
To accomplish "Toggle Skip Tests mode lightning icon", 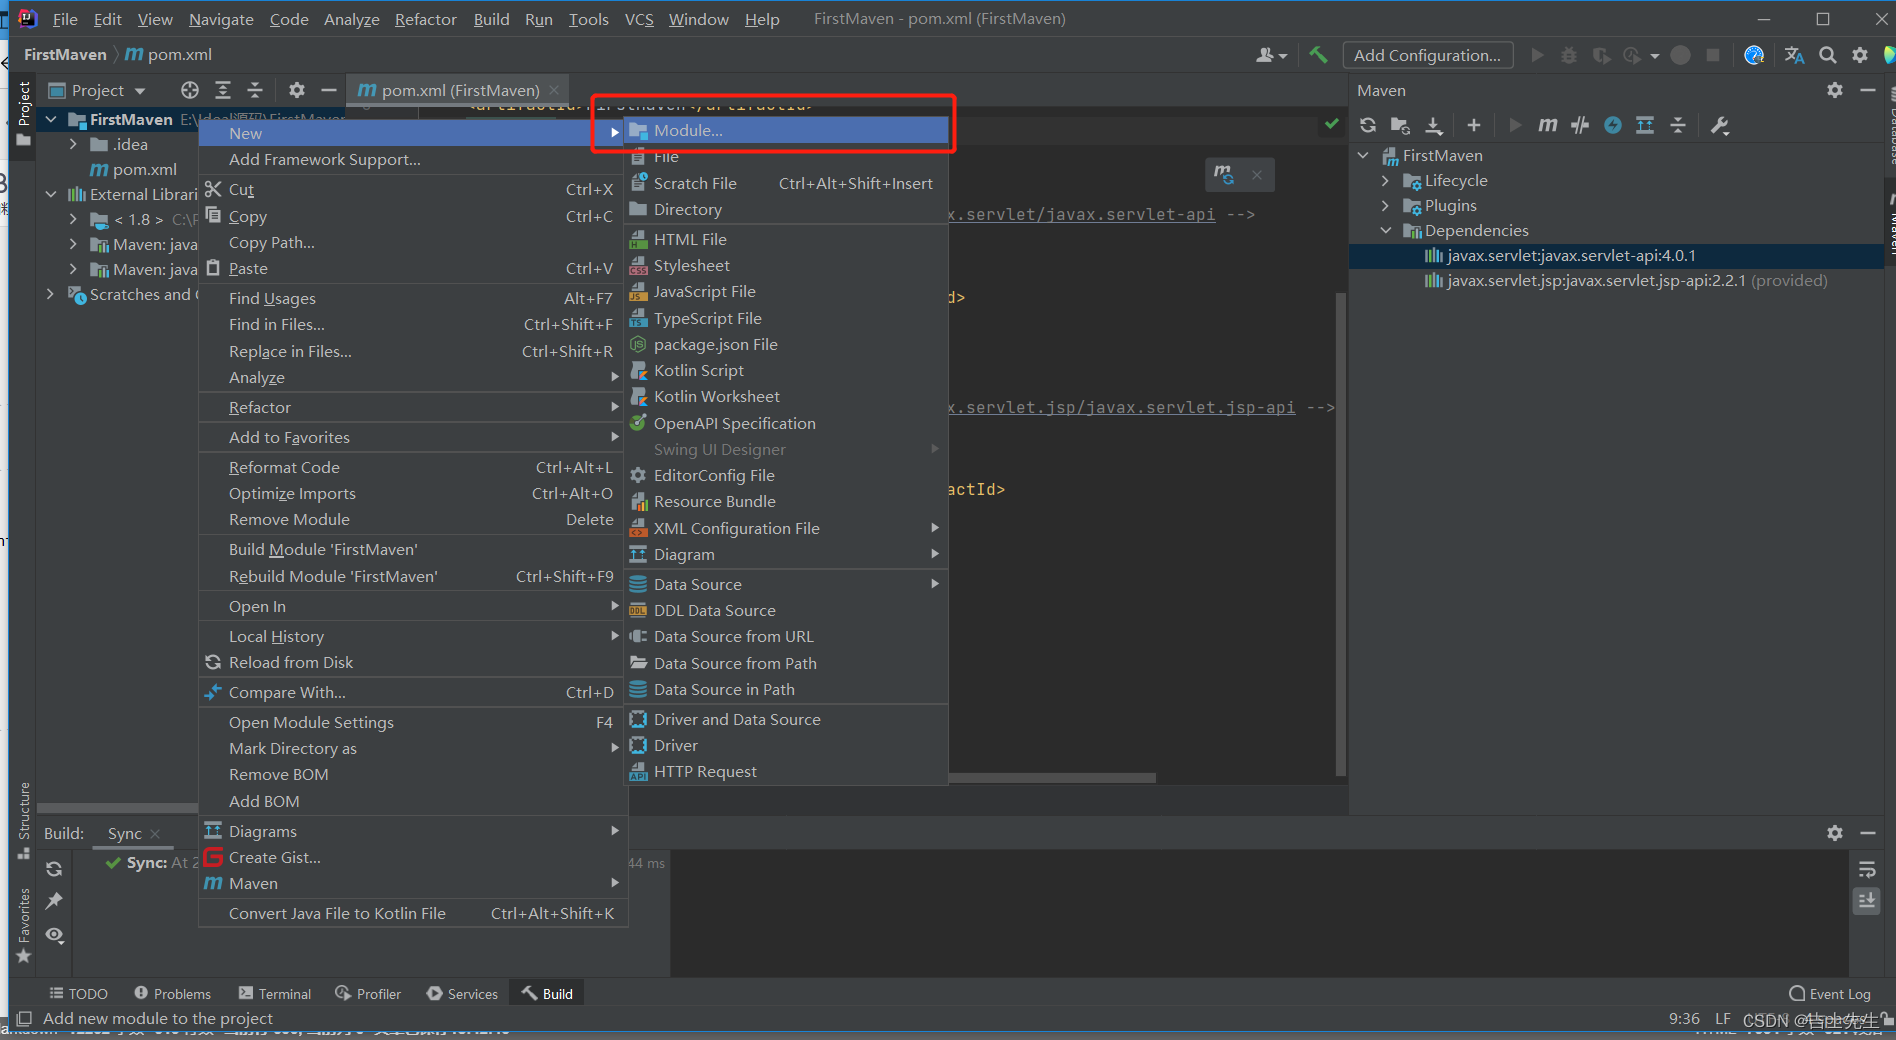I will click(1613, 125).
